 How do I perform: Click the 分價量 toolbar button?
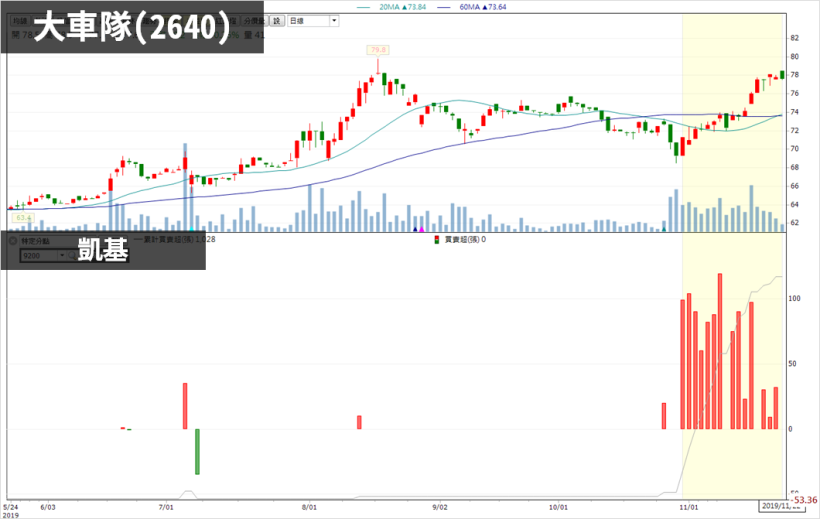coord(254,21)
